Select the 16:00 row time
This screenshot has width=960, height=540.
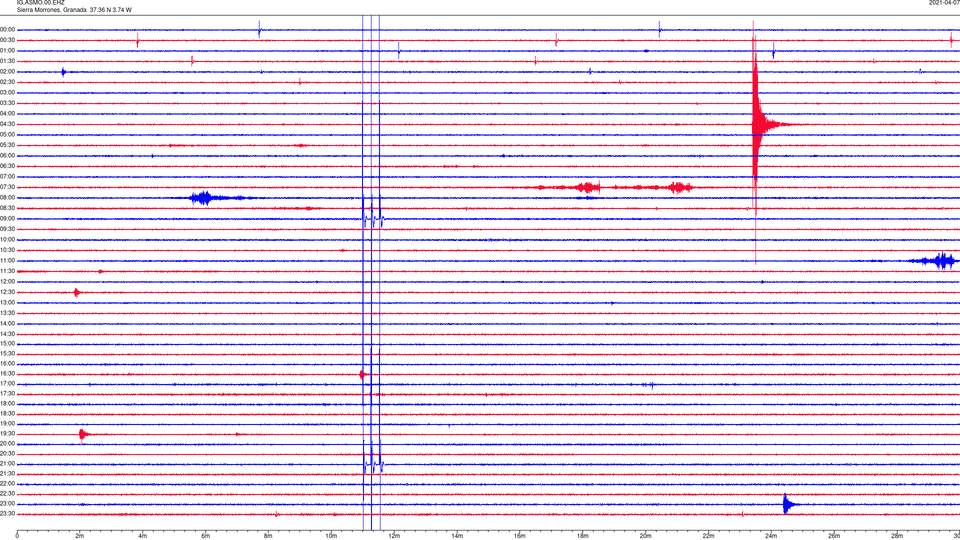(x=8, y=364)
